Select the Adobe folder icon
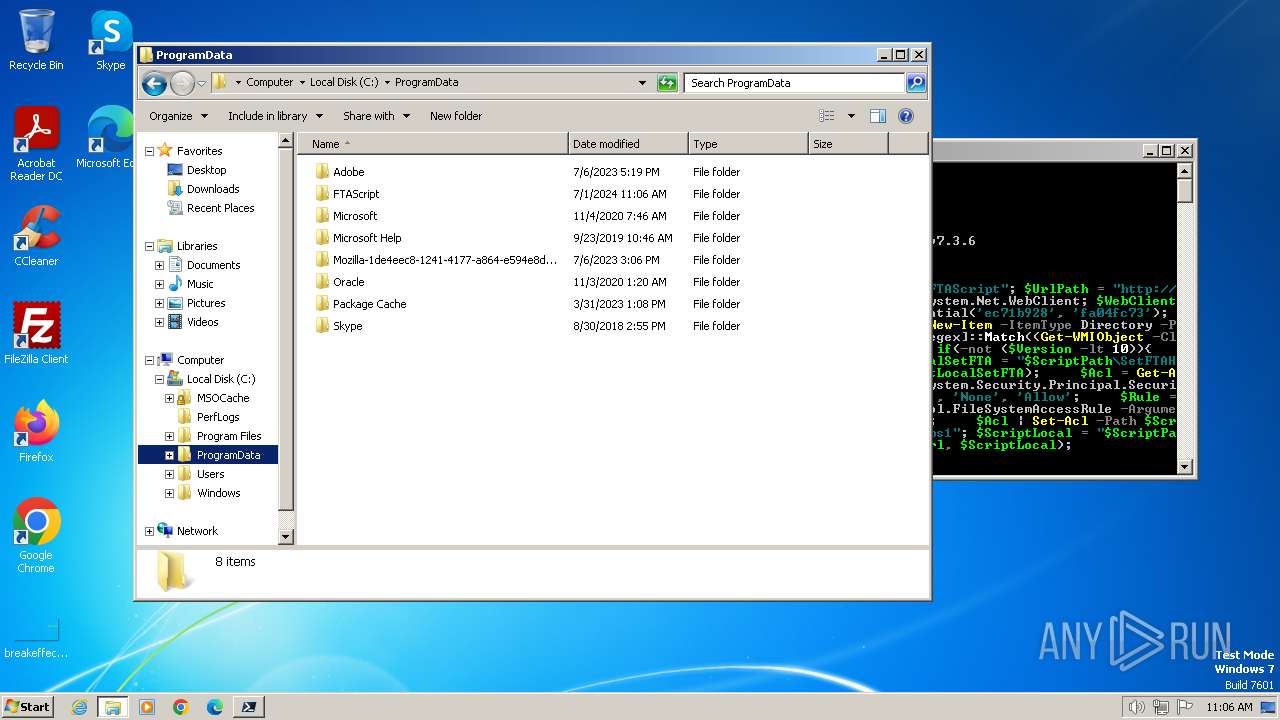 pos(322,172)
